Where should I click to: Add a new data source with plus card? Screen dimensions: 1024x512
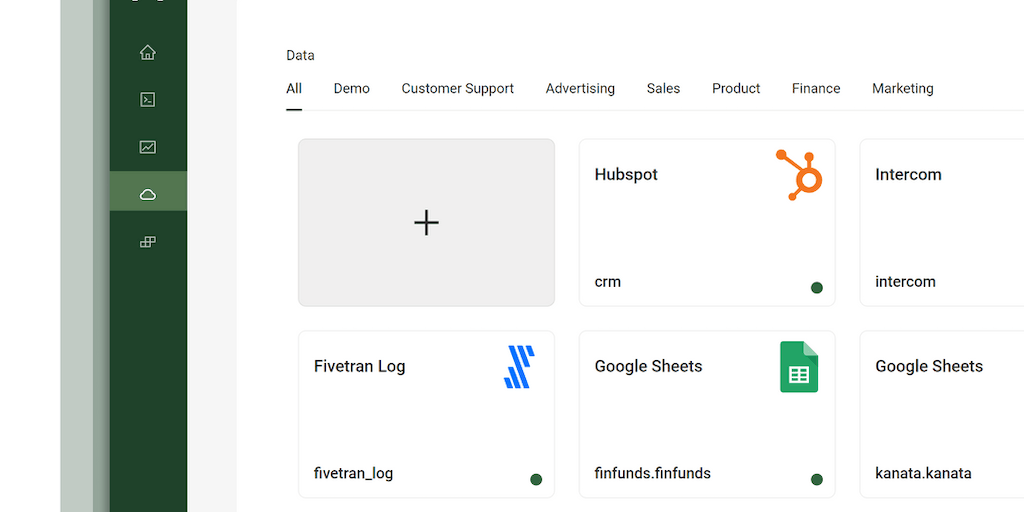[426, 222]
